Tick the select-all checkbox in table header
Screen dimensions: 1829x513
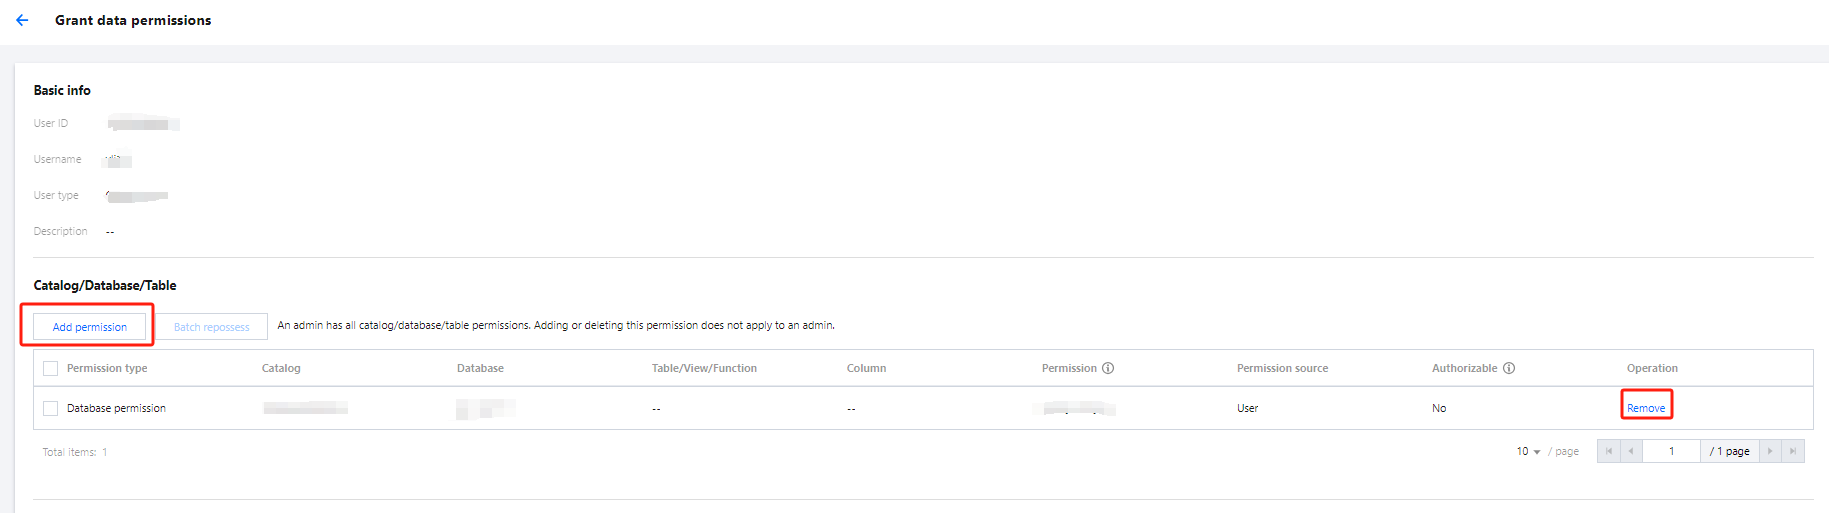click(x=51, y=368)
